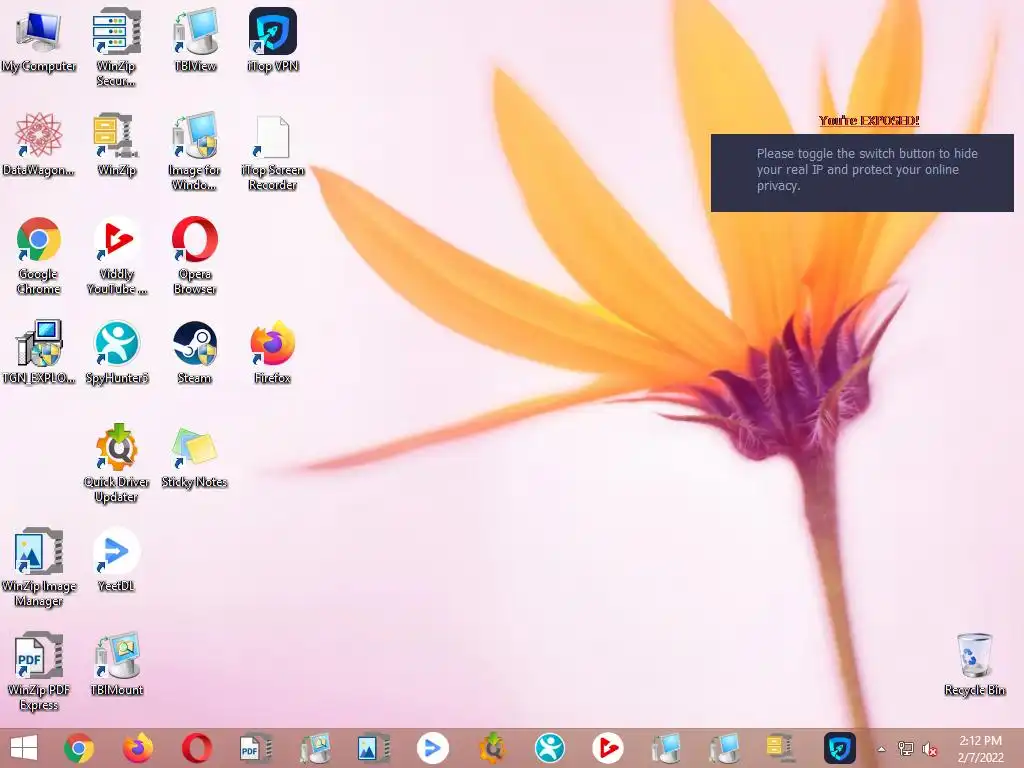Select the Opera Browser desktop icon
The height and width of the screenshot is (768, 1024).
[195, 255]
